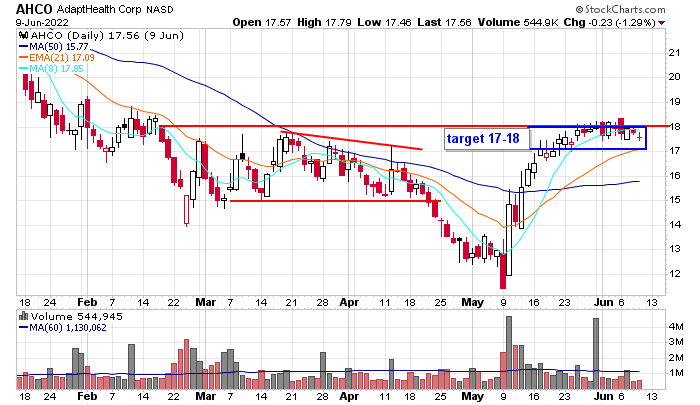Click the May label on the volume panel date axis
Viewport: 700px width, 405px height.
(473, 397)
